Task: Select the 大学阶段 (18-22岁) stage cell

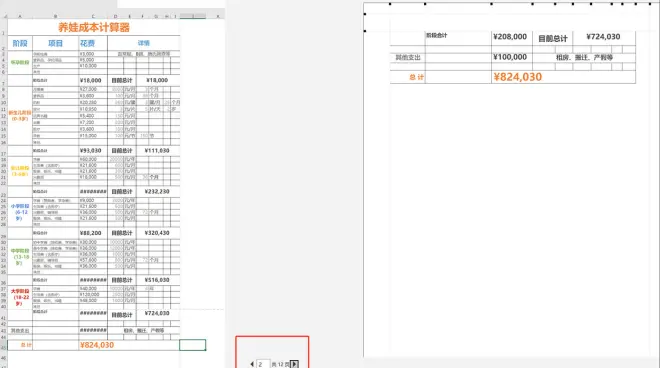Action: pos(20,297)
